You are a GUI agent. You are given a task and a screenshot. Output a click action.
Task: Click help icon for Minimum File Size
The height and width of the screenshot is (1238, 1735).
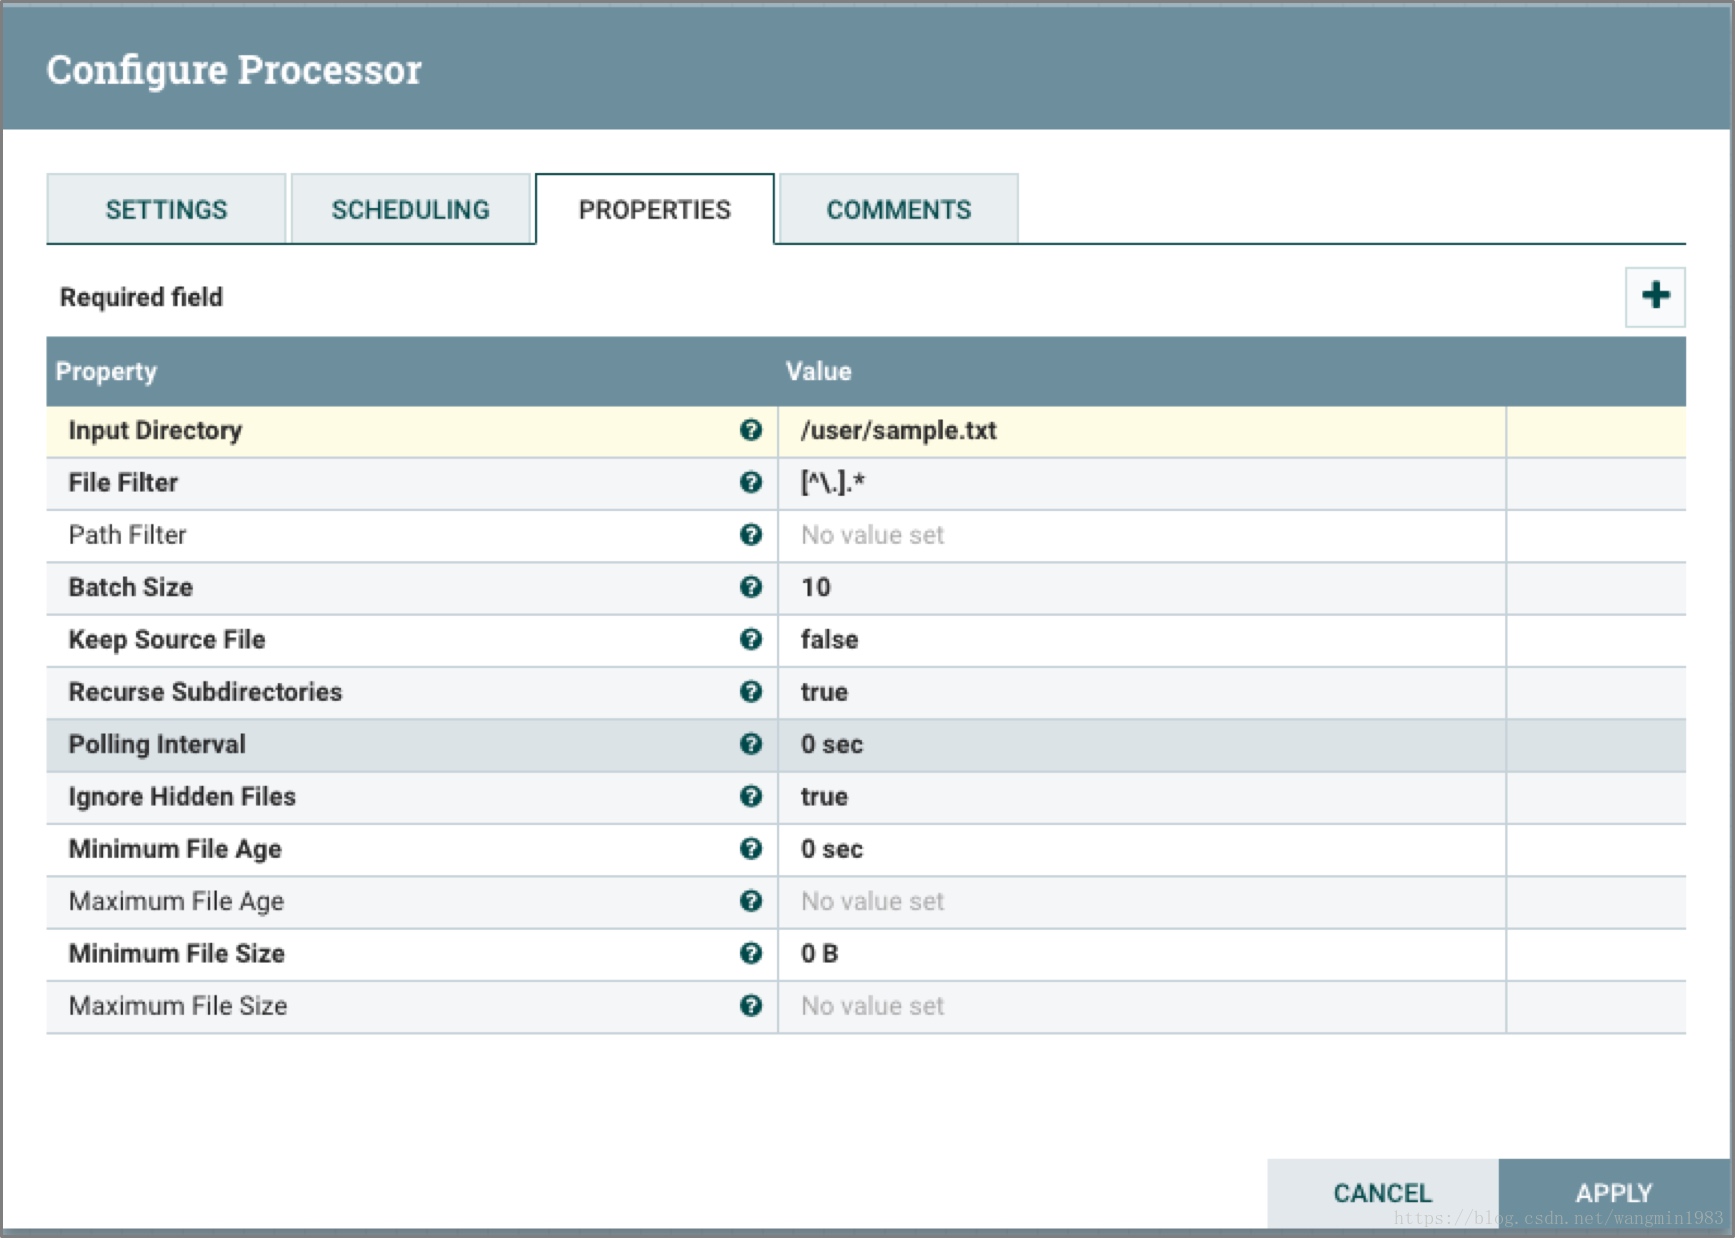[751, 953]
